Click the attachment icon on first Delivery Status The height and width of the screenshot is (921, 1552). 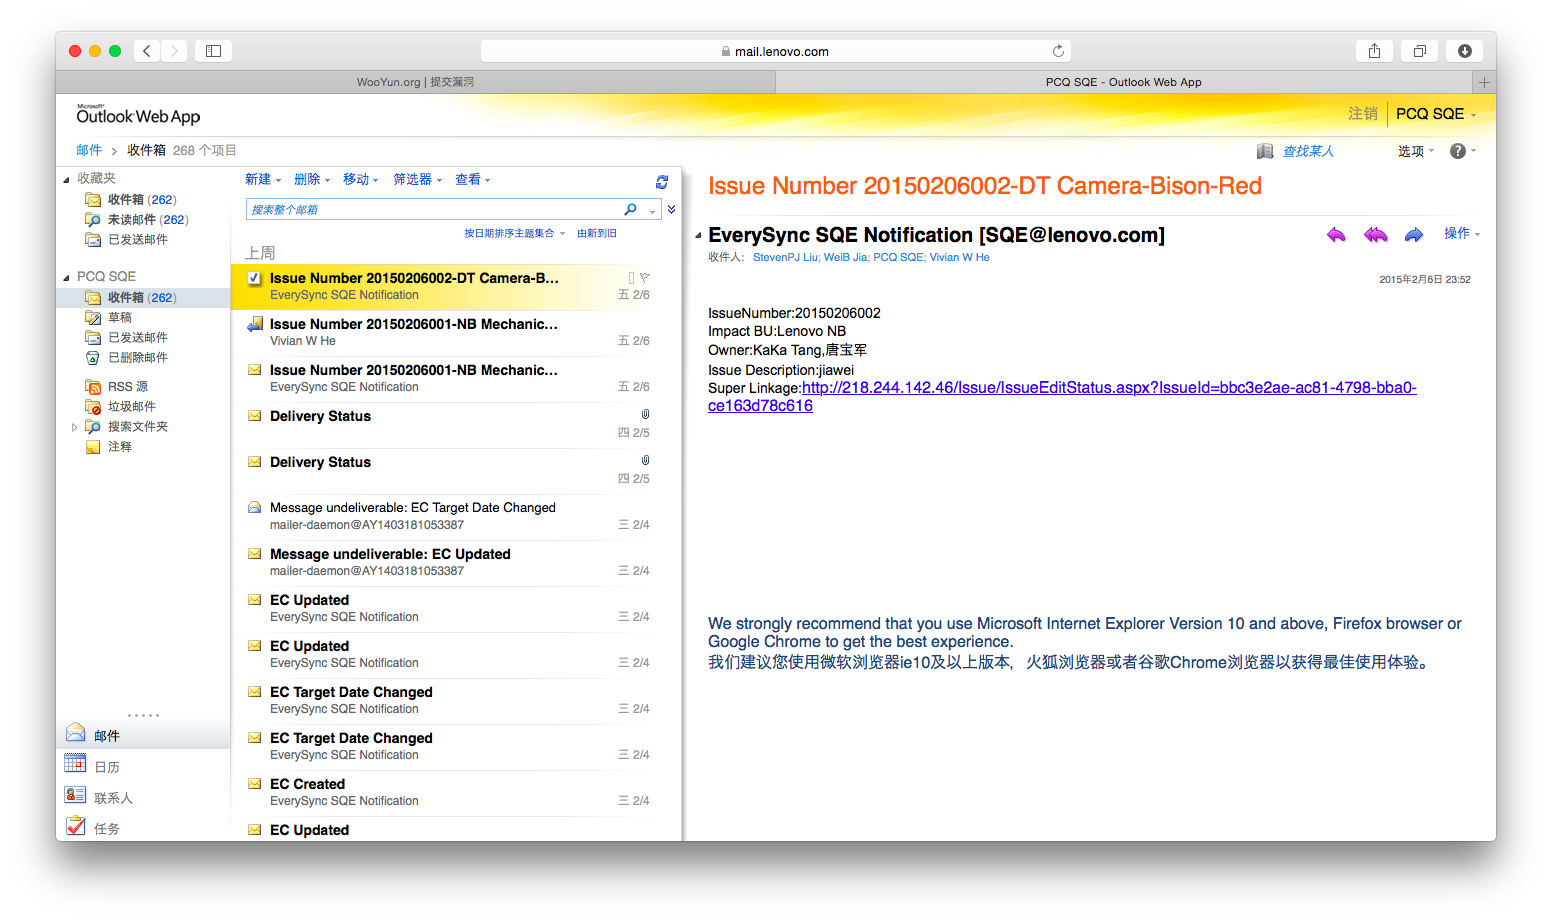[x=645, y=414]
